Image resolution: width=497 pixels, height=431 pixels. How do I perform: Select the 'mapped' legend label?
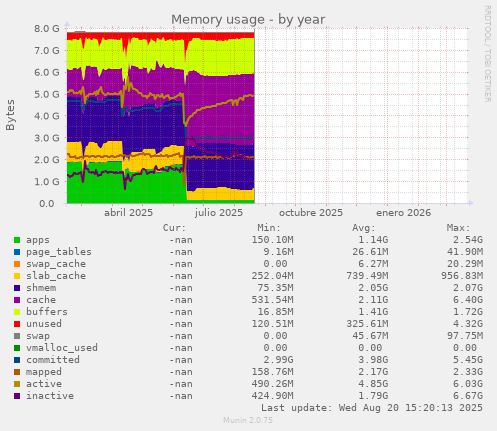coord(44,372)
